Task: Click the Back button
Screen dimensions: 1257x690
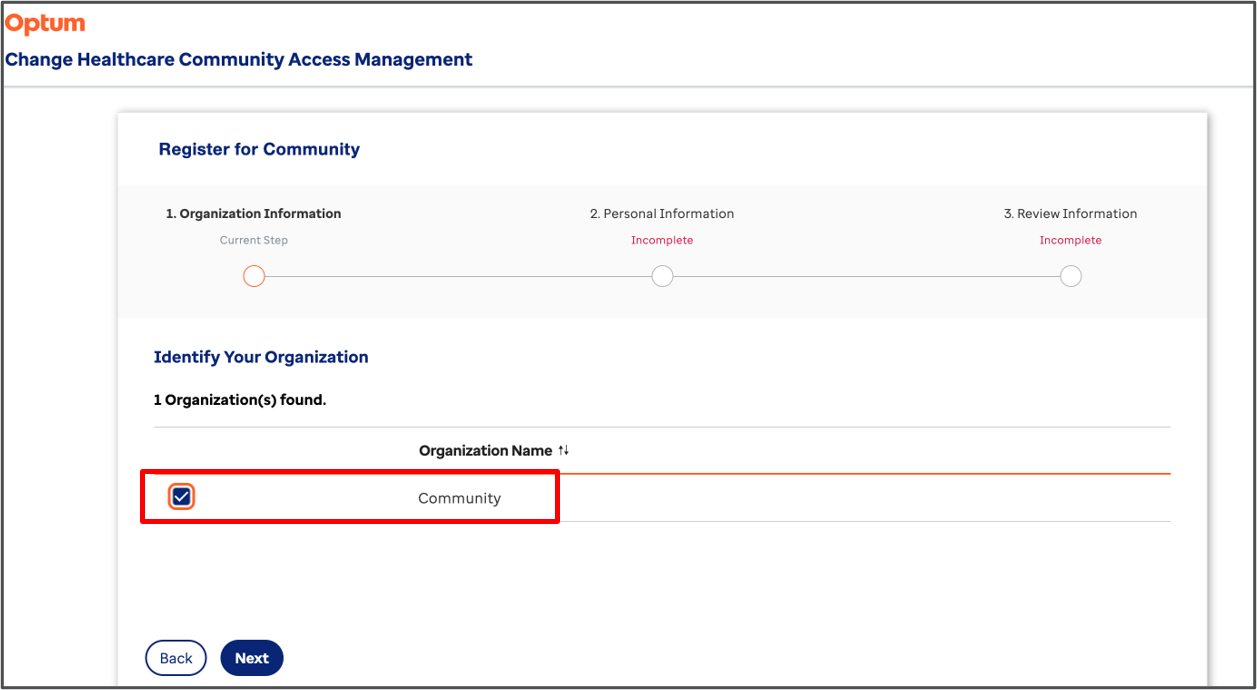Action: (175, 657)
